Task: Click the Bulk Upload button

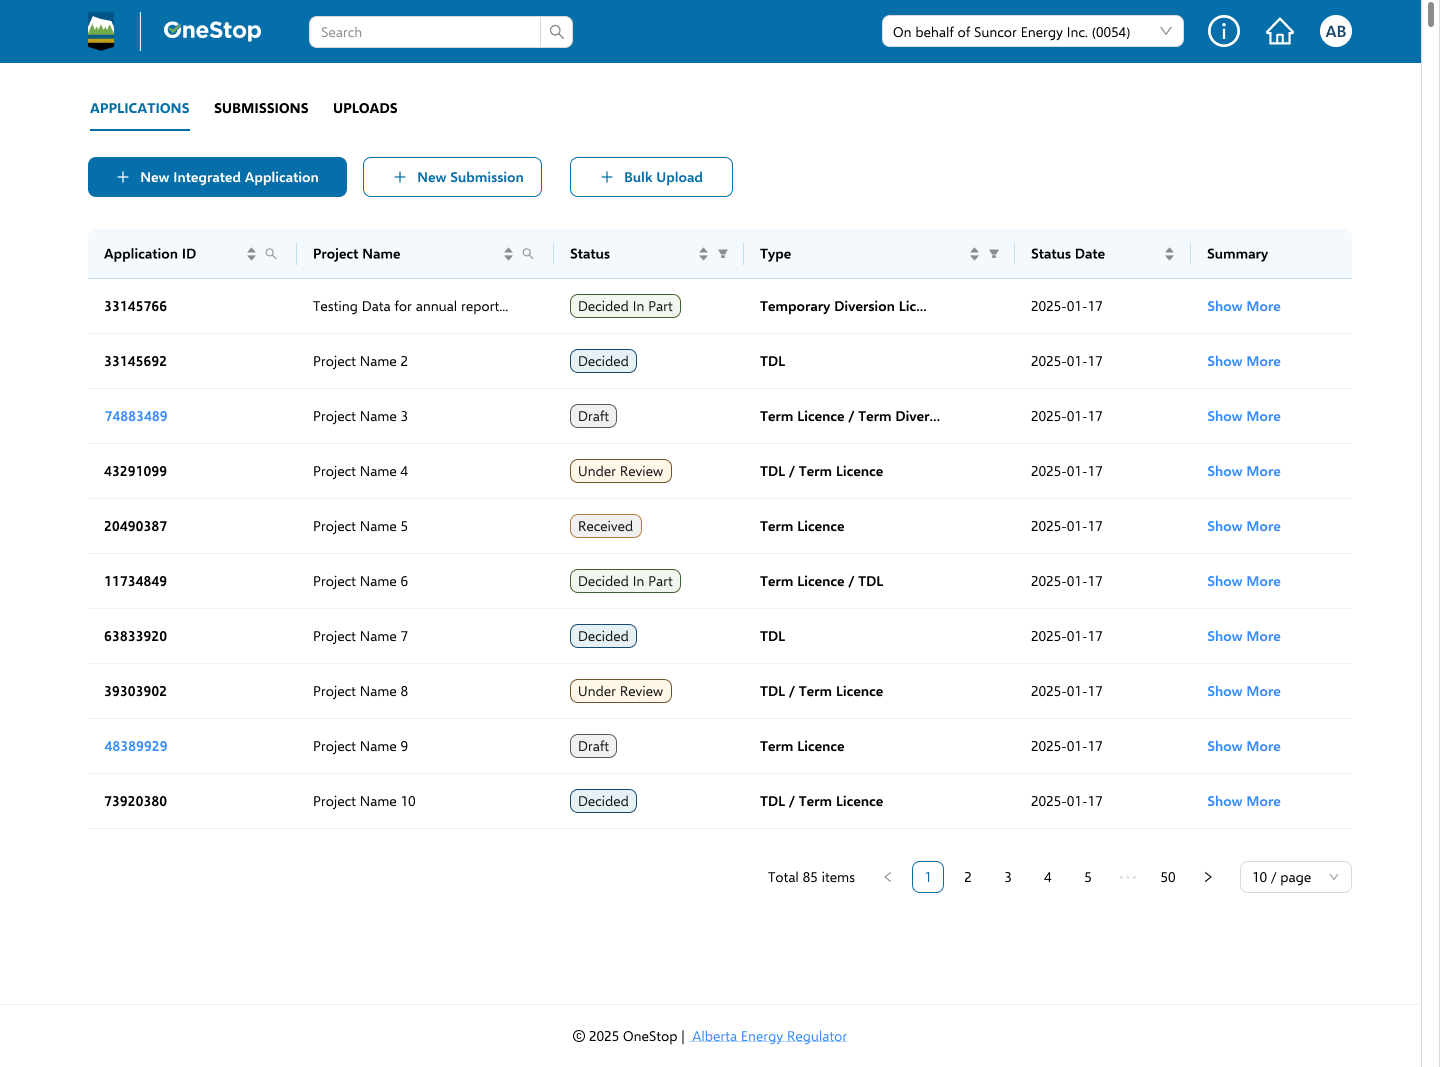Action: pos(651,177)
